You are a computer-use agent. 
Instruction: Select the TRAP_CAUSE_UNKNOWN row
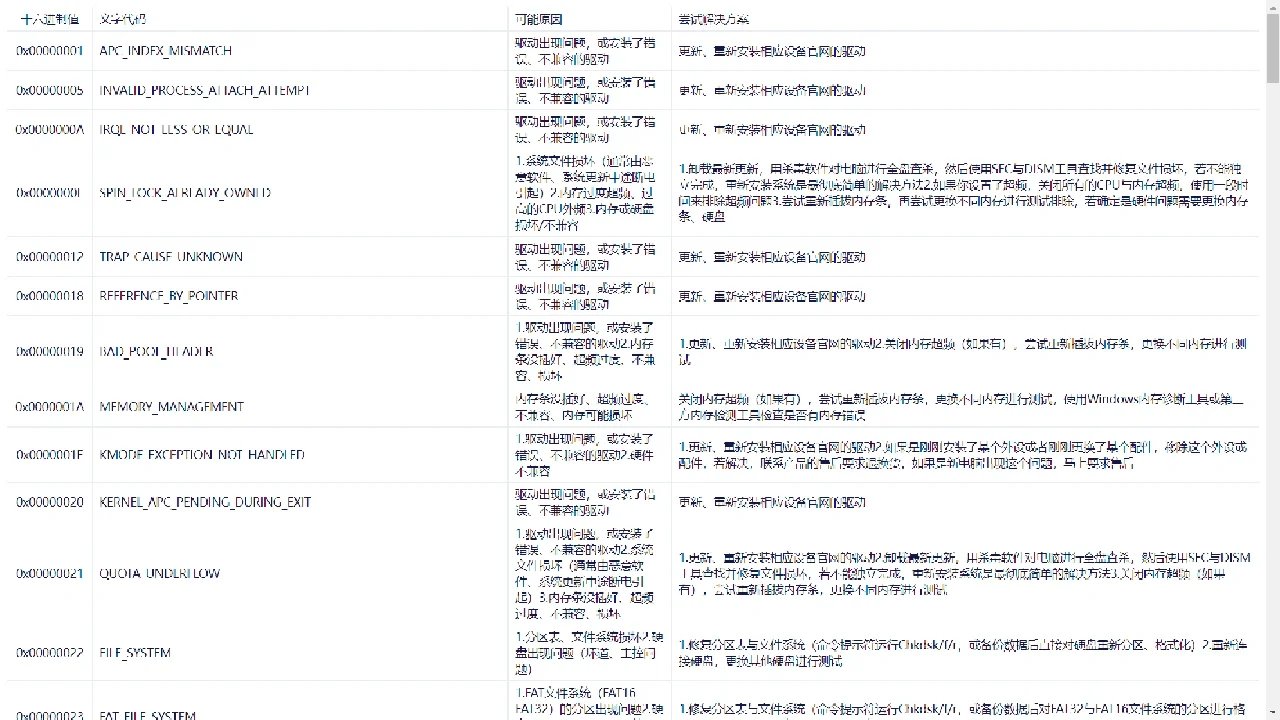[169, 256]
